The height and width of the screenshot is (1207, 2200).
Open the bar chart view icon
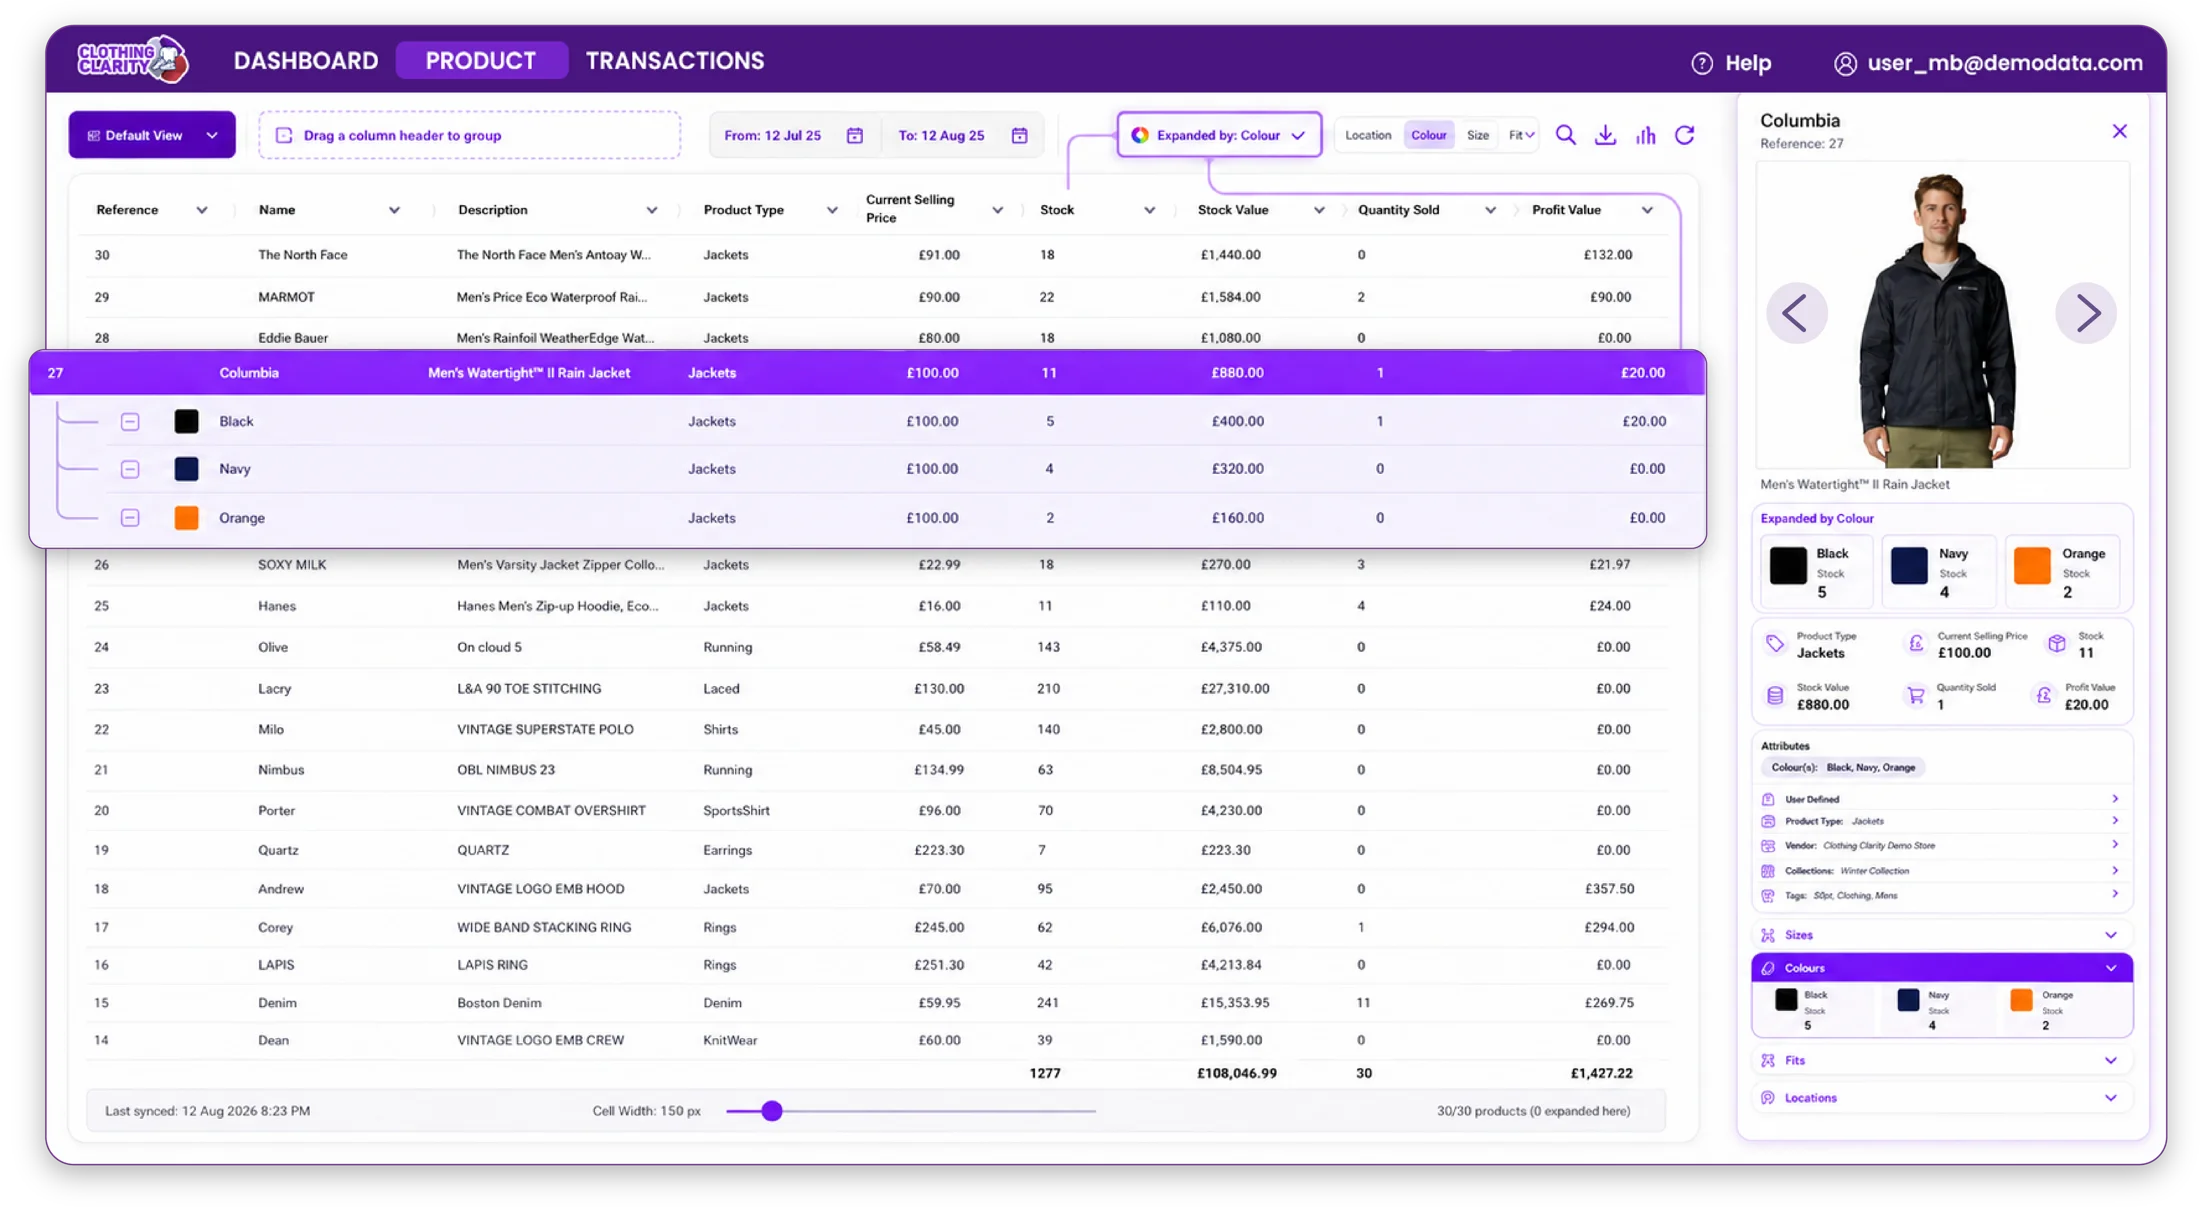[1645, 135]
